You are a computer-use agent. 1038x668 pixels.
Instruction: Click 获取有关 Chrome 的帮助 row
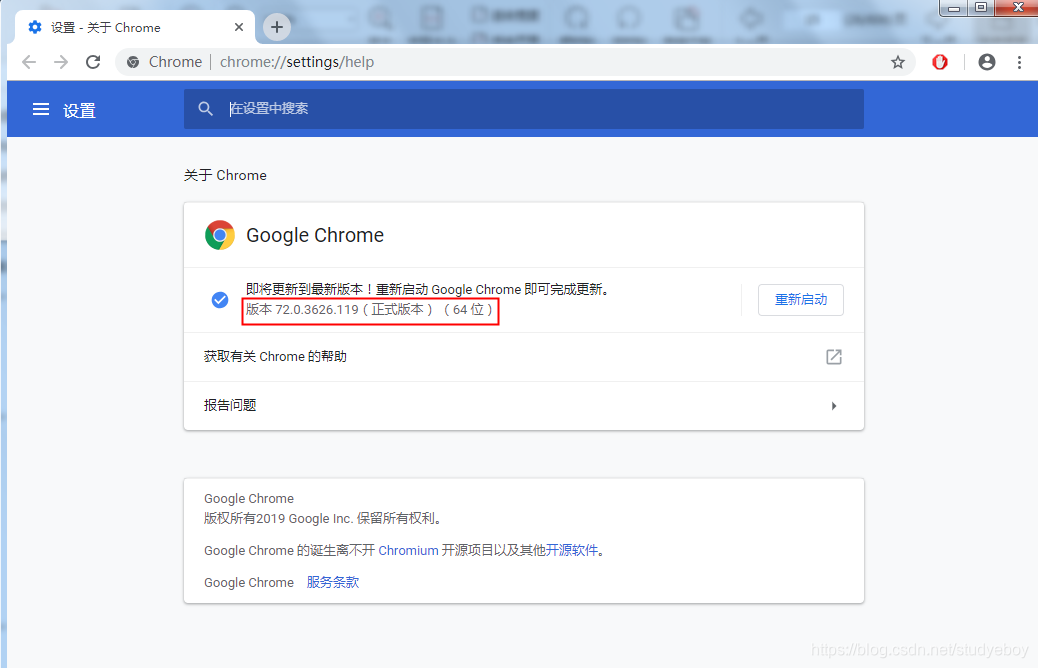524,357
